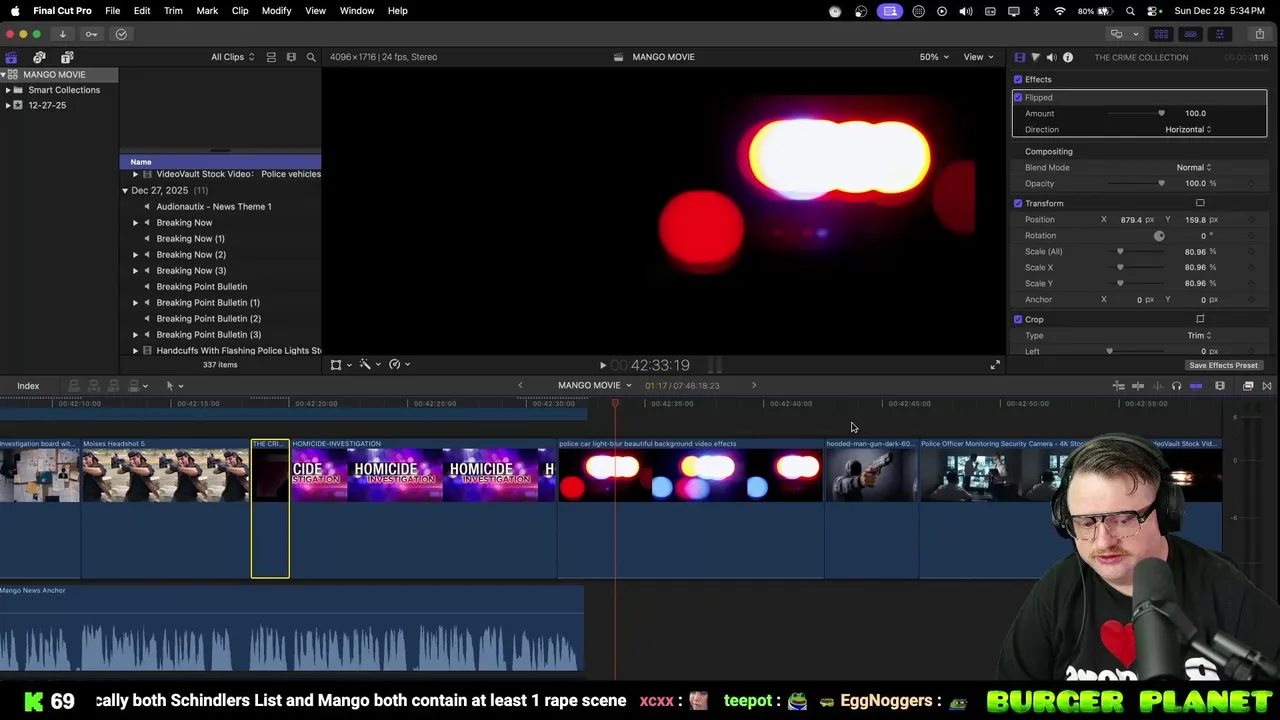Toggle Timeline panel visibility button
The image size is (1280, 720).
pyautogui.click(x=1190, y=34)
